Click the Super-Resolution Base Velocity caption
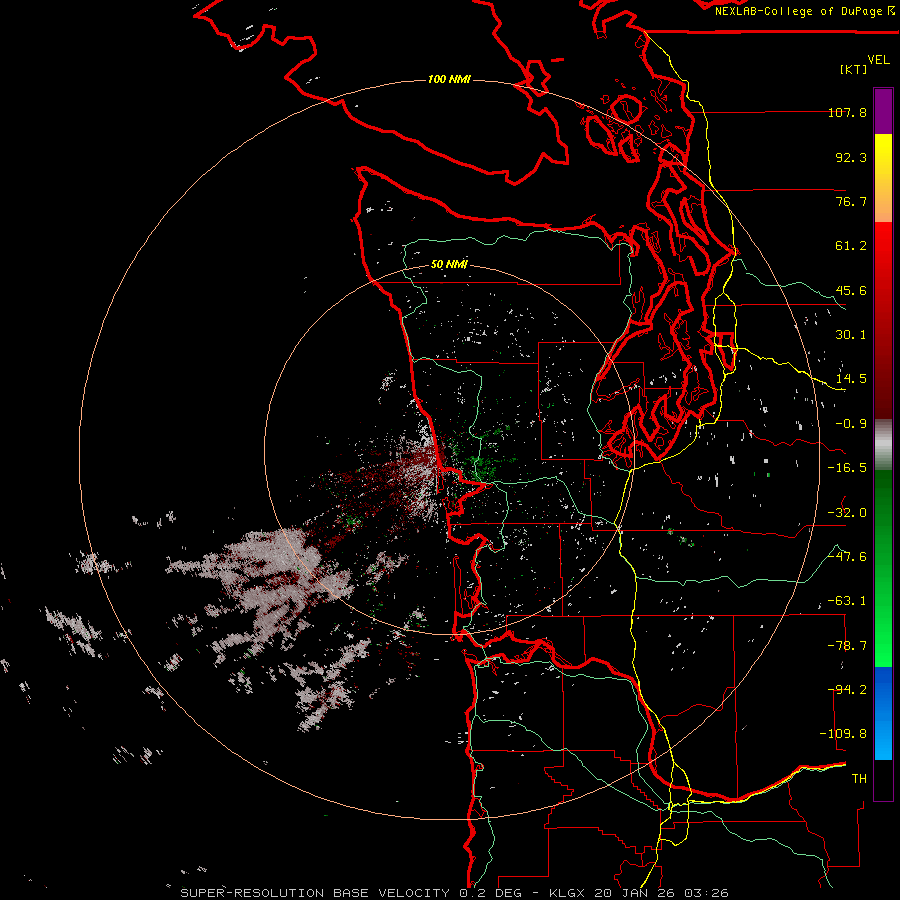Viewport: 900px width, 900px height. (454, 893)
